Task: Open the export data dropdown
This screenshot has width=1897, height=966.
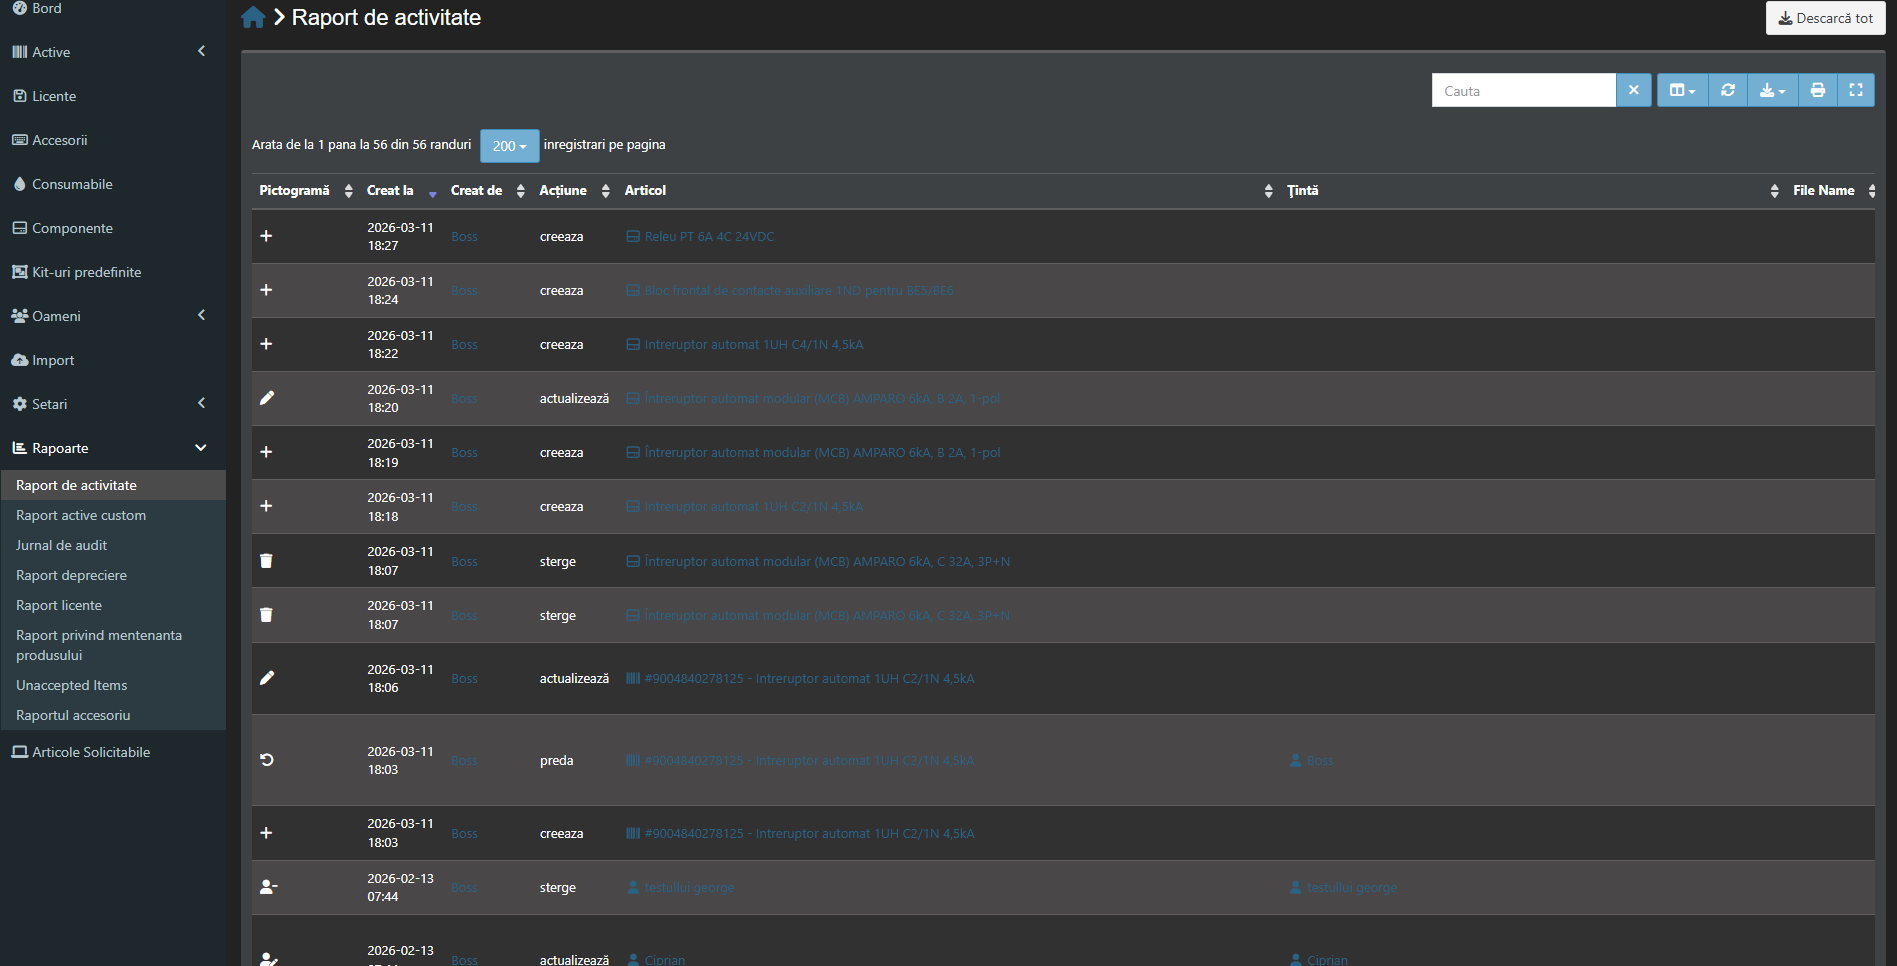Action: pyautogui.click(x=1772, y=90)
